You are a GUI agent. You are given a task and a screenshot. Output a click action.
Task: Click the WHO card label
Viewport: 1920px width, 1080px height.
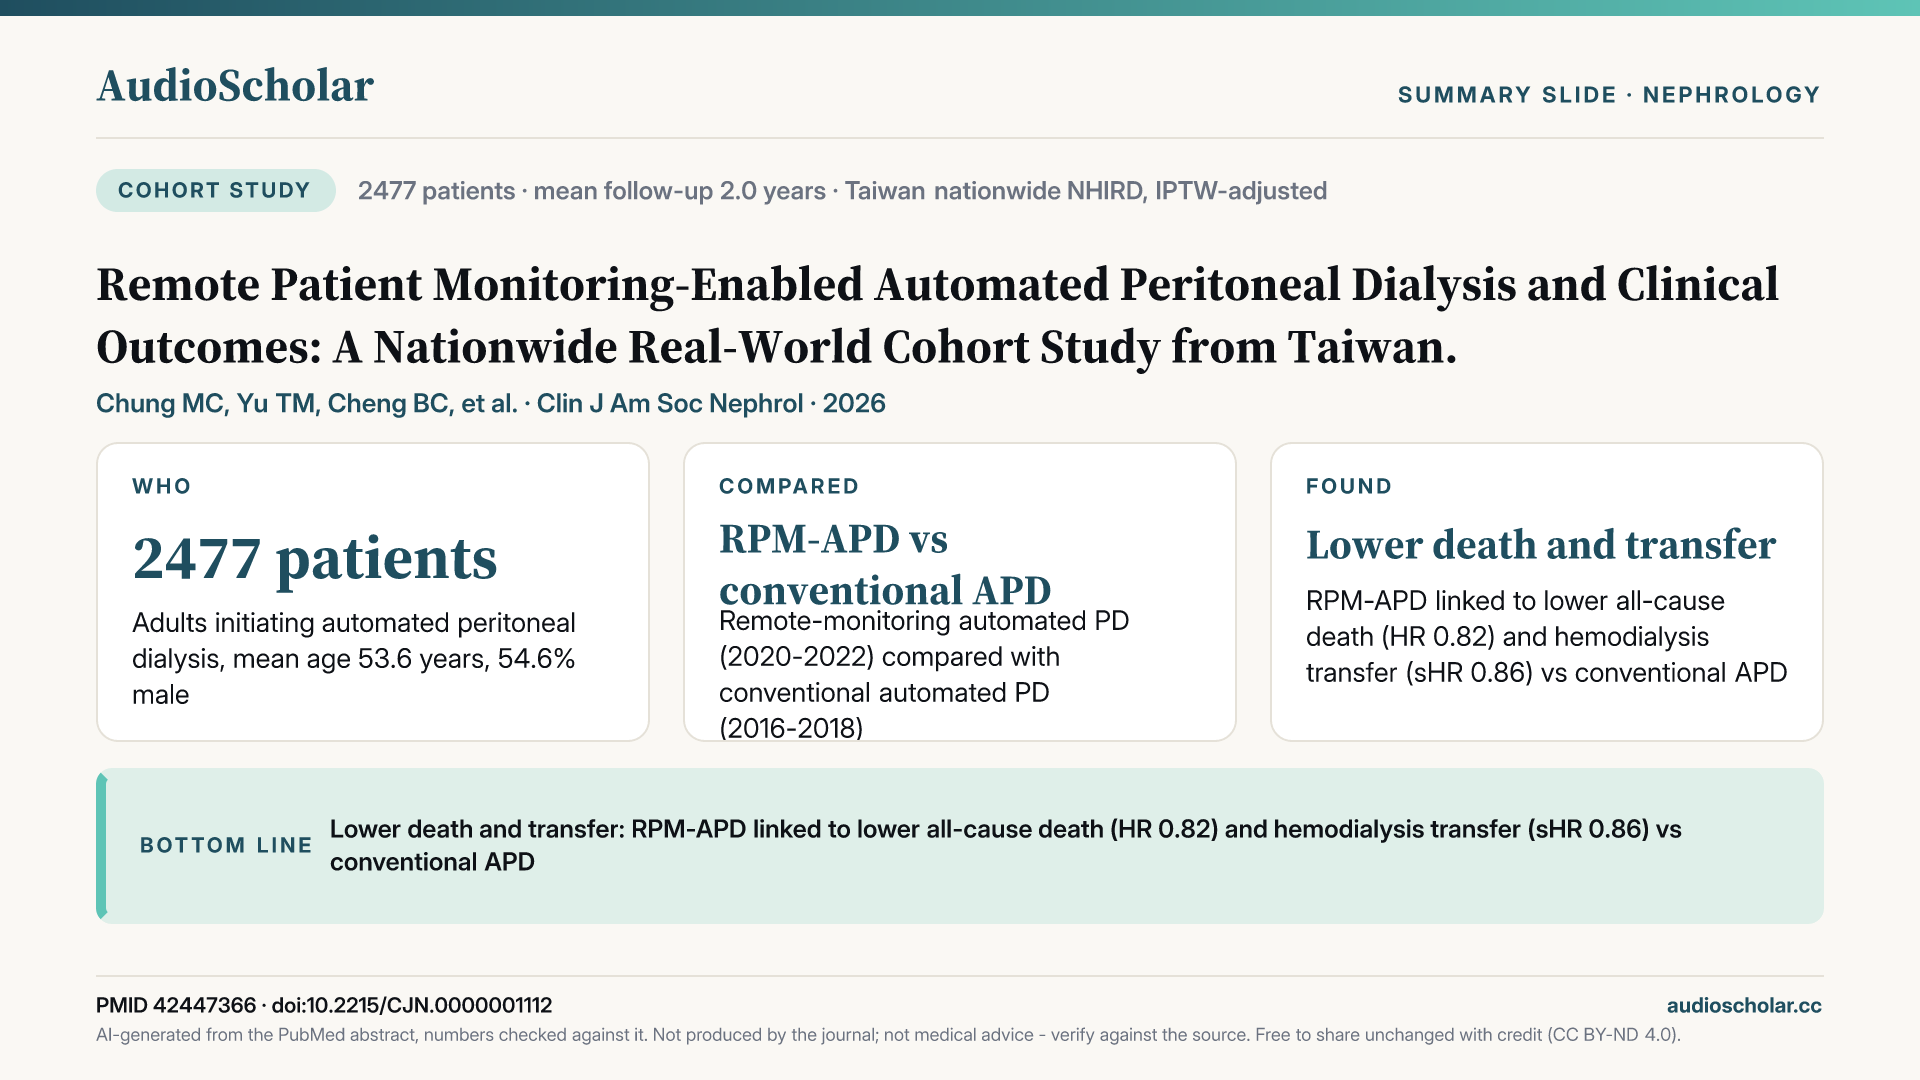pos(162,486)
